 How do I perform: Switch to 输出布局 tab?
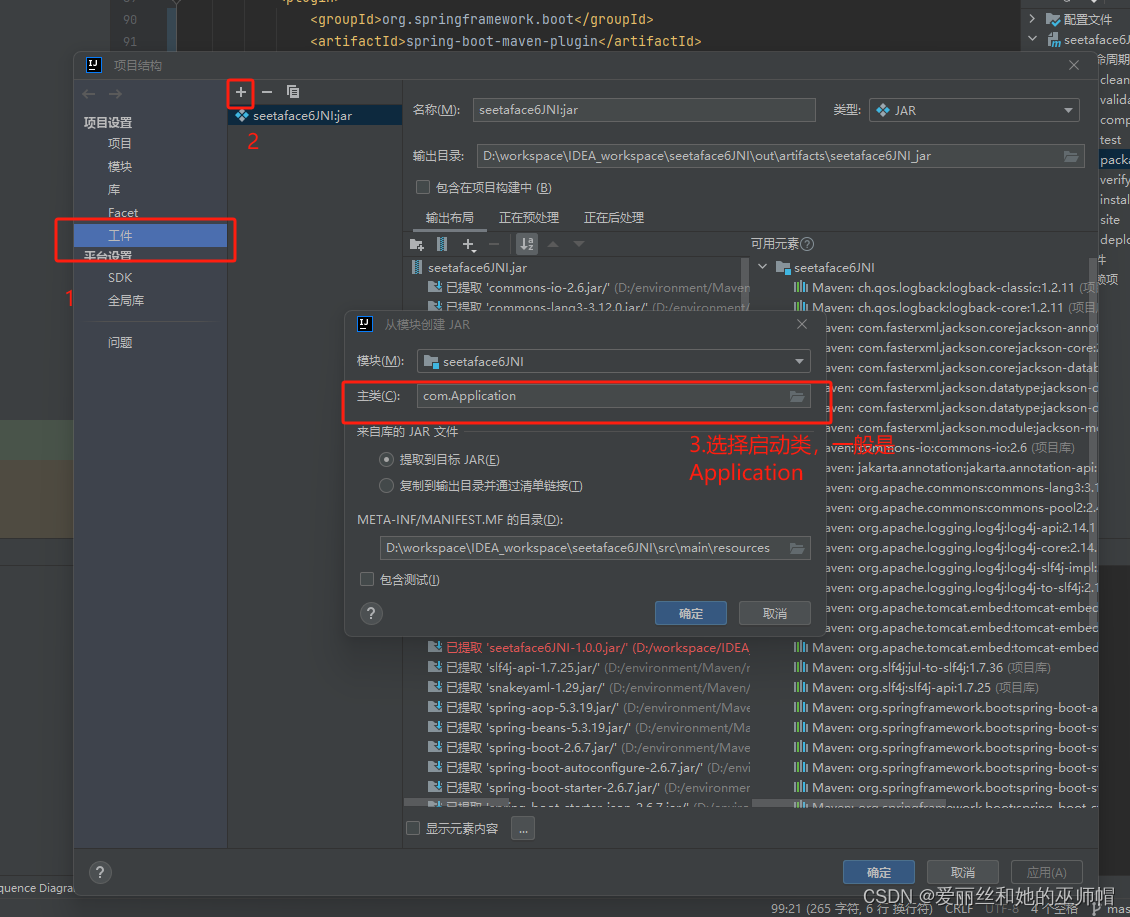450,218
